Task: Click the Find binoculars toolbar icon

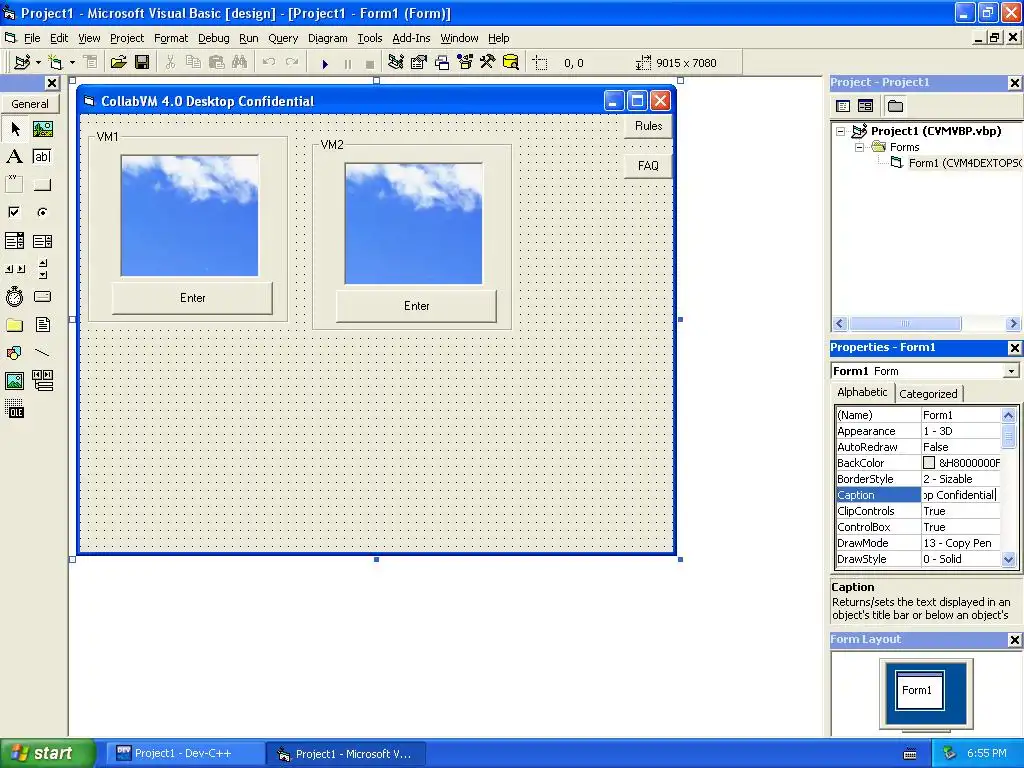Action: coord(240,63)
